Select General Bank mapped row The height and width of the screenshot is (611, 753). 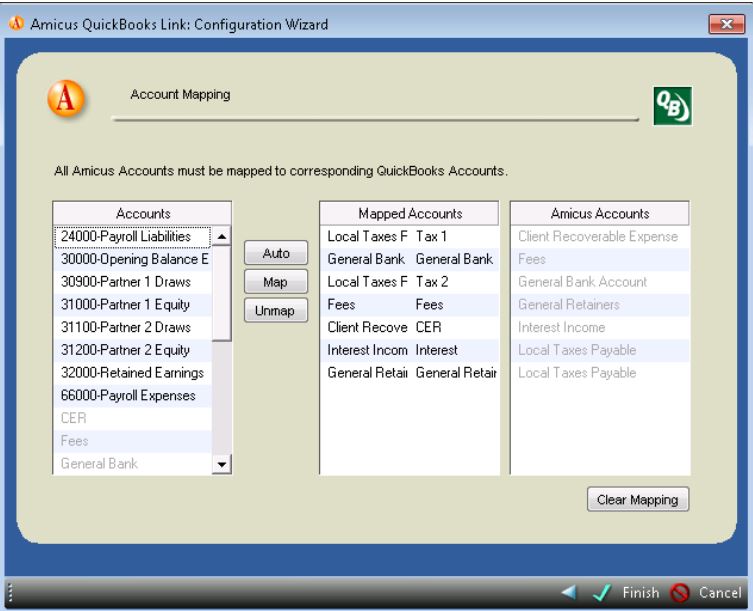coord(409,259)
